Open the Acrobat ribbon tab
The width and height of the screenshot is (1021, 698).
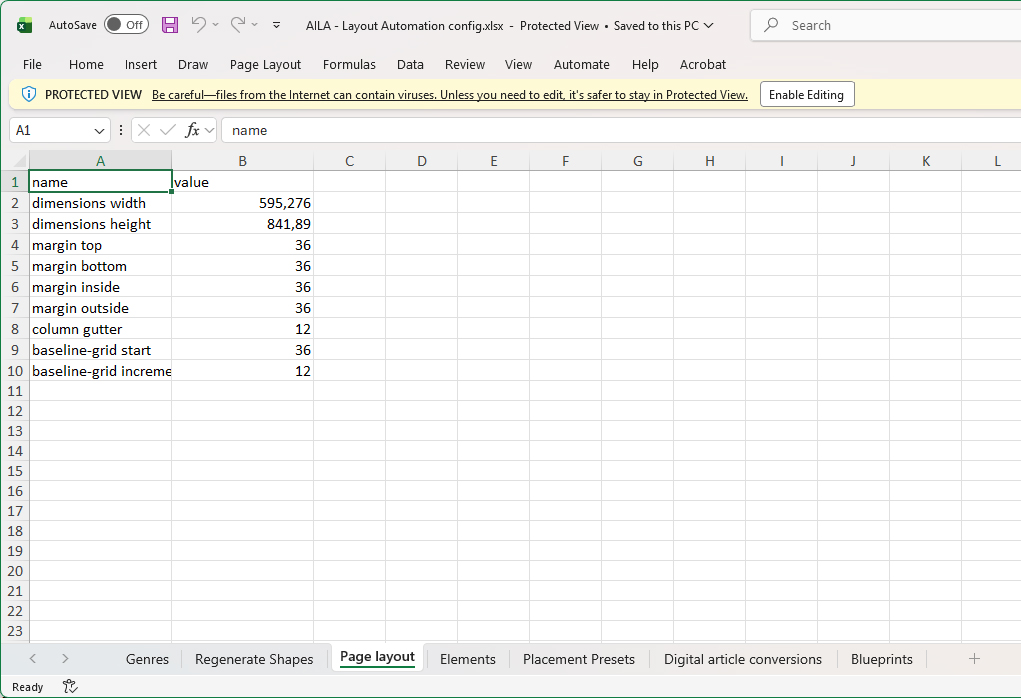coord(703,64)
